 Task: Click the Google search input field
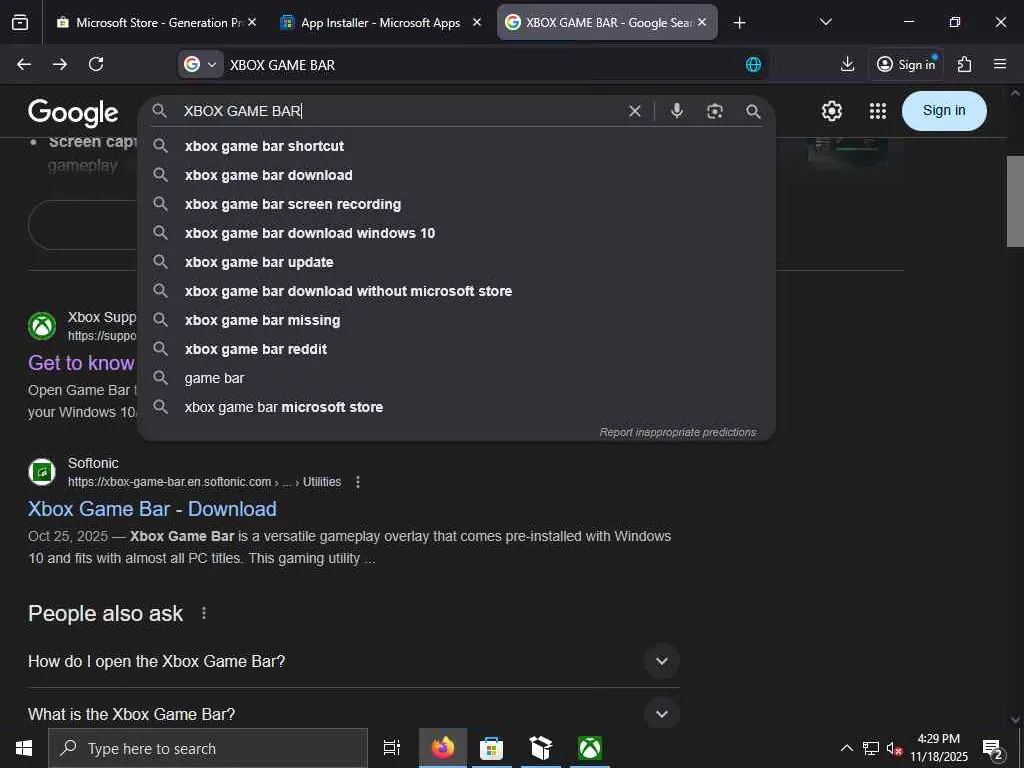[398, 111]
